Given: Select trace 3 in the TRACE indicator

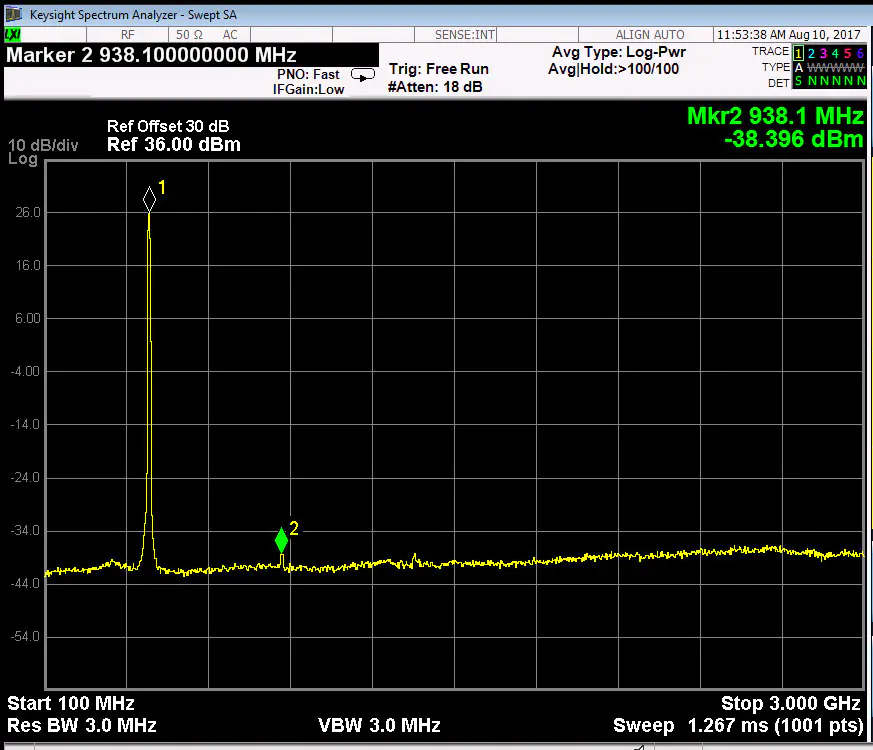Looking at the screenshot, I should click(x=823, y=52).
